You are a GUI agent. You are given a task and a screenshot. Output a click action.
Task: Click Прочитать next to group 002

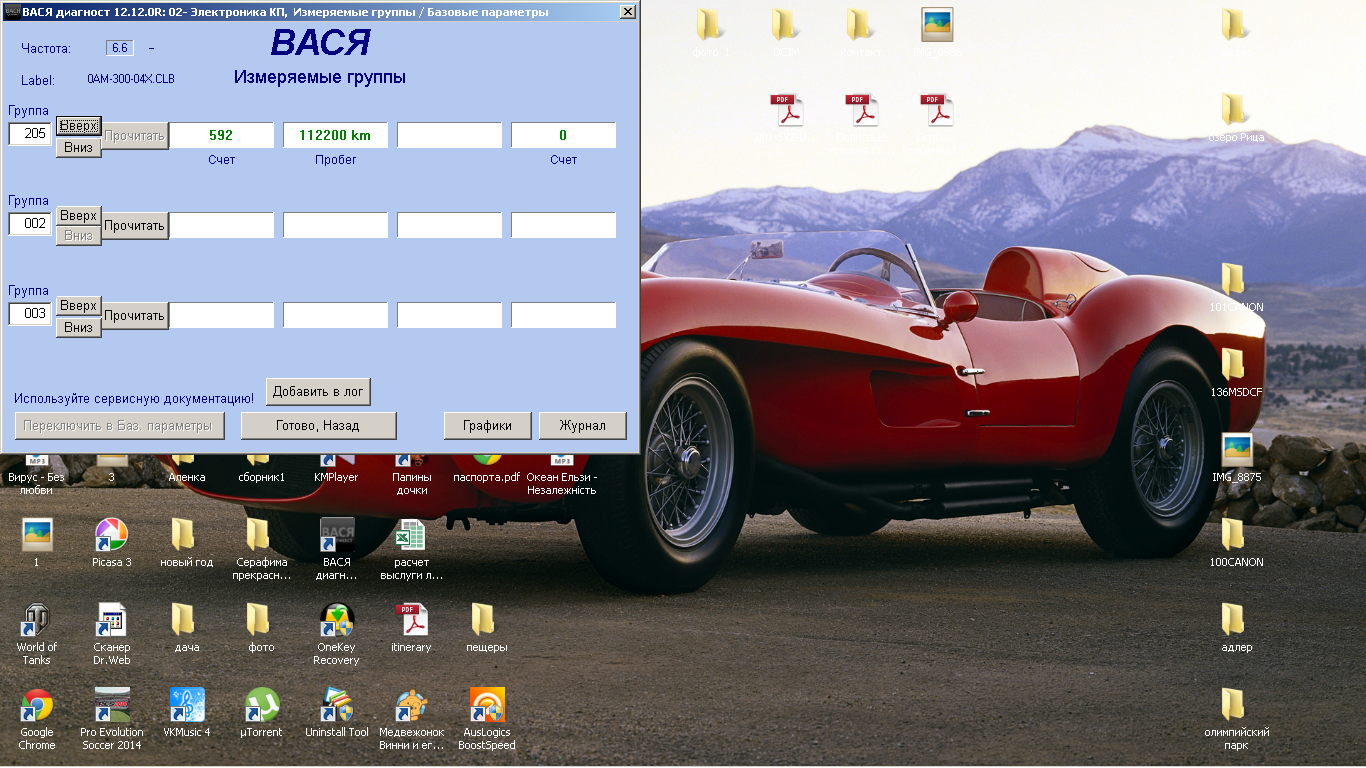tap(135, 225)
